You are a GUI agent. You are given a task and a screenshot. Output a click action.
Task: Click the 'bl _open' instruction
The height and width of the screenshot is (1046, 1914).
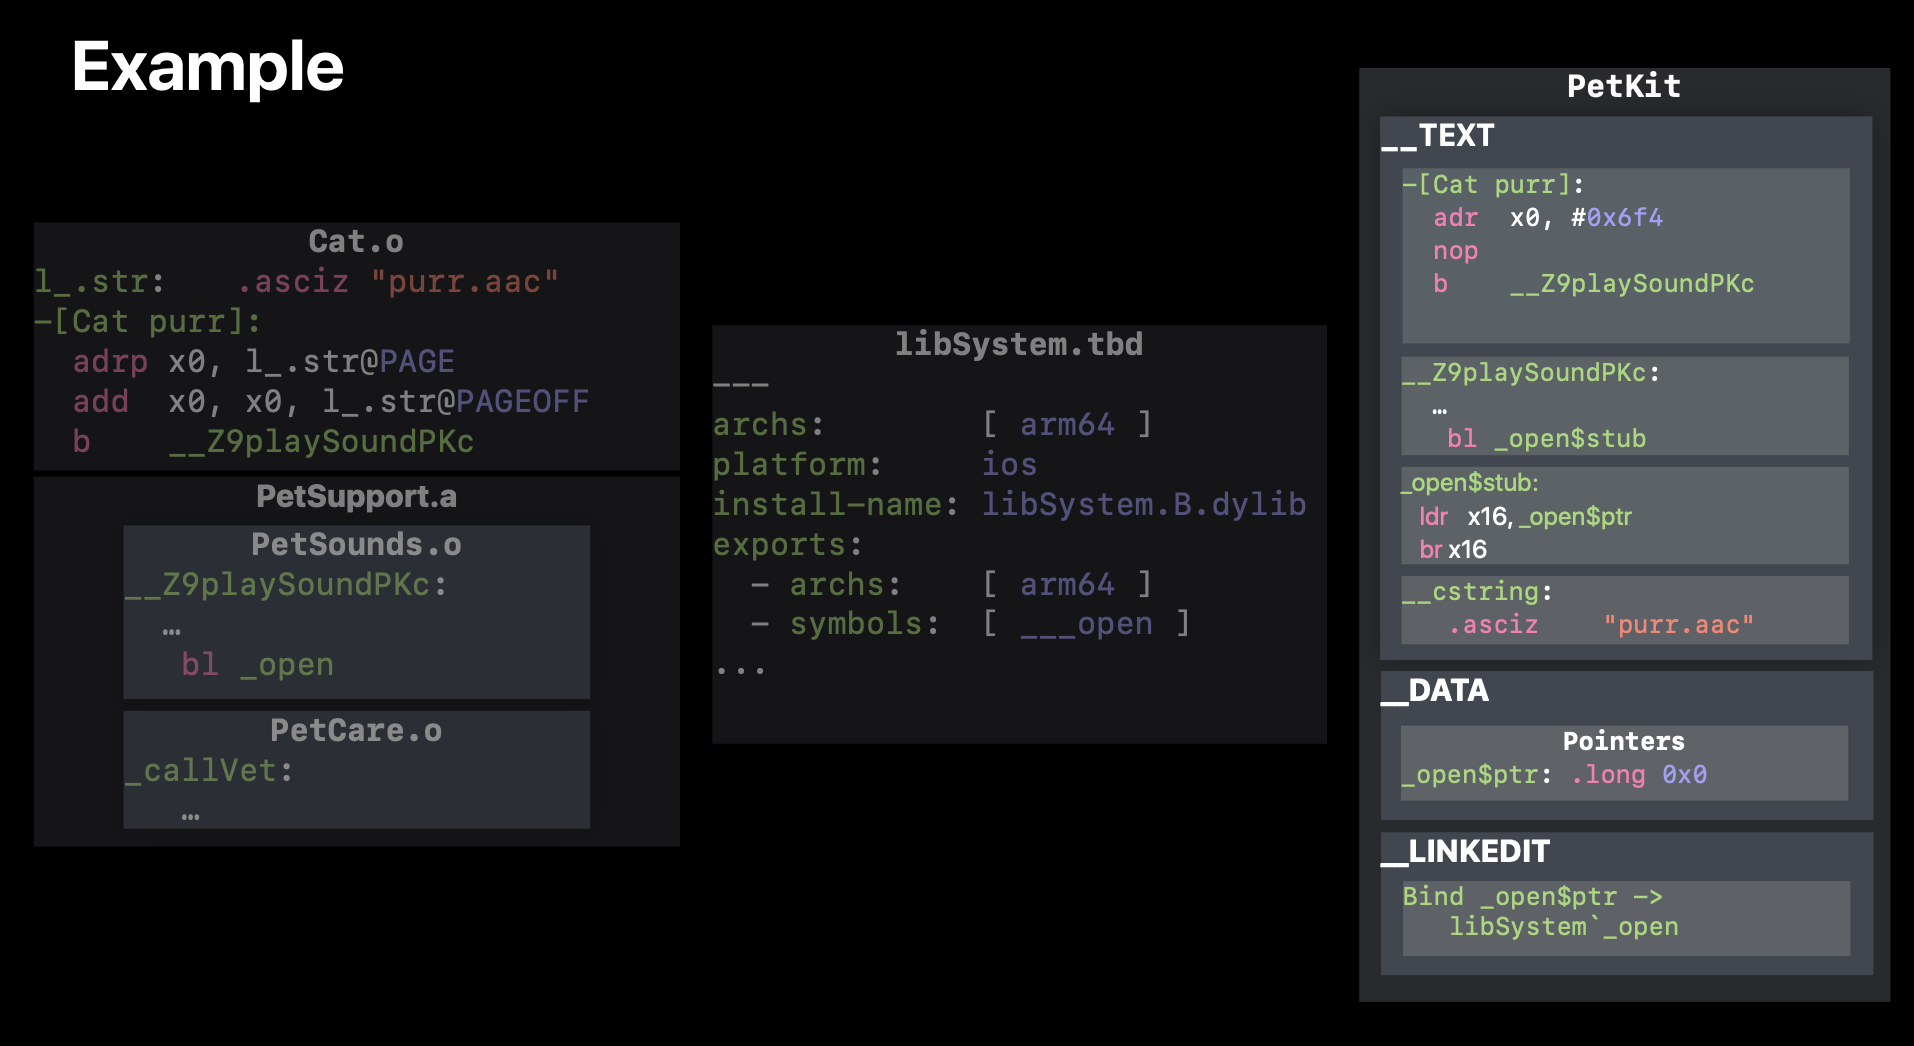(x=258, y=664)
